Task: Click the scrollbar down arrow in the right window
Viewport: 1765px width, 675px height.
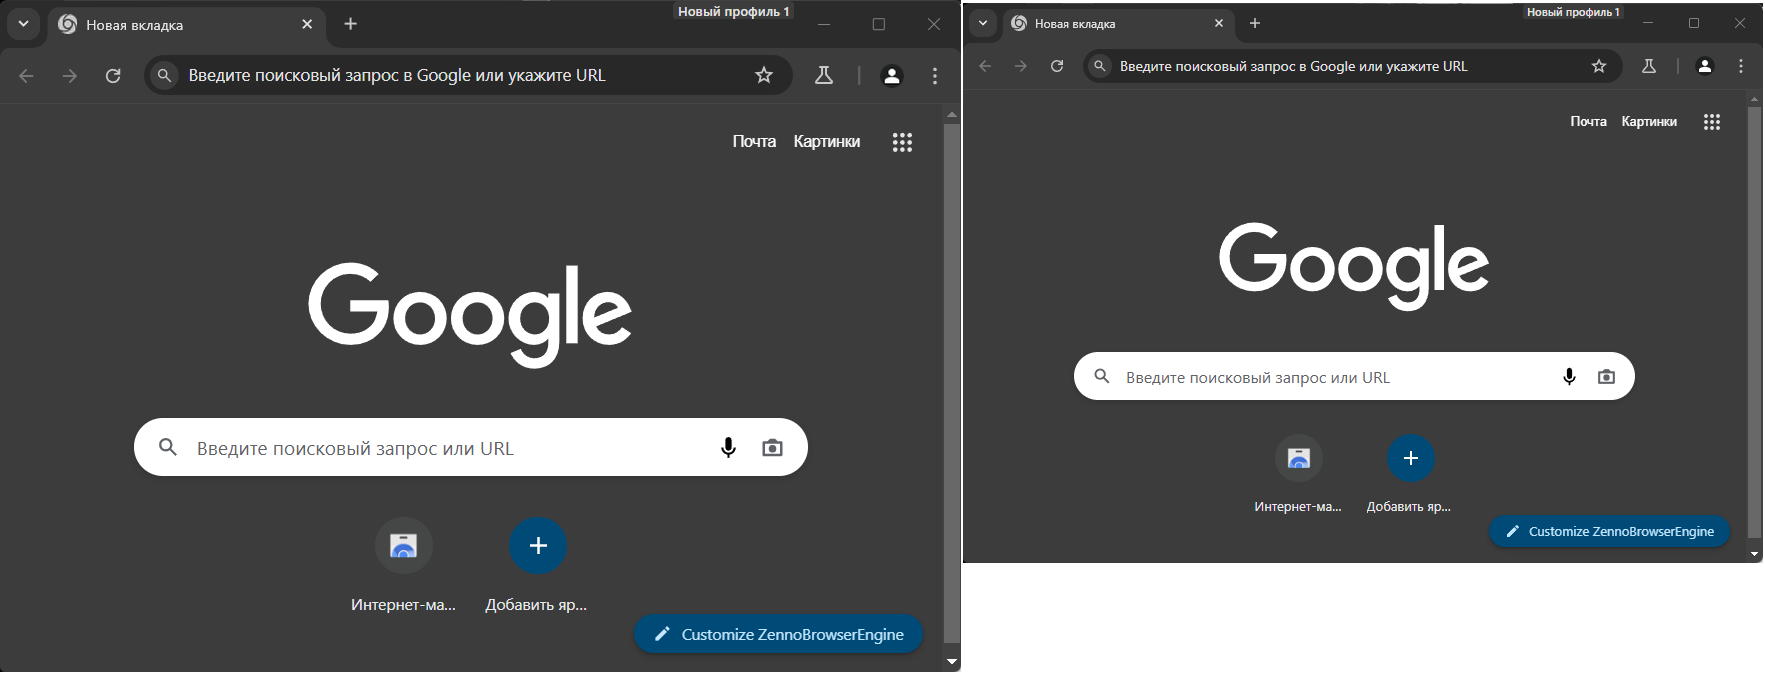Action: pyautogui.click(x=1754, y=553)
